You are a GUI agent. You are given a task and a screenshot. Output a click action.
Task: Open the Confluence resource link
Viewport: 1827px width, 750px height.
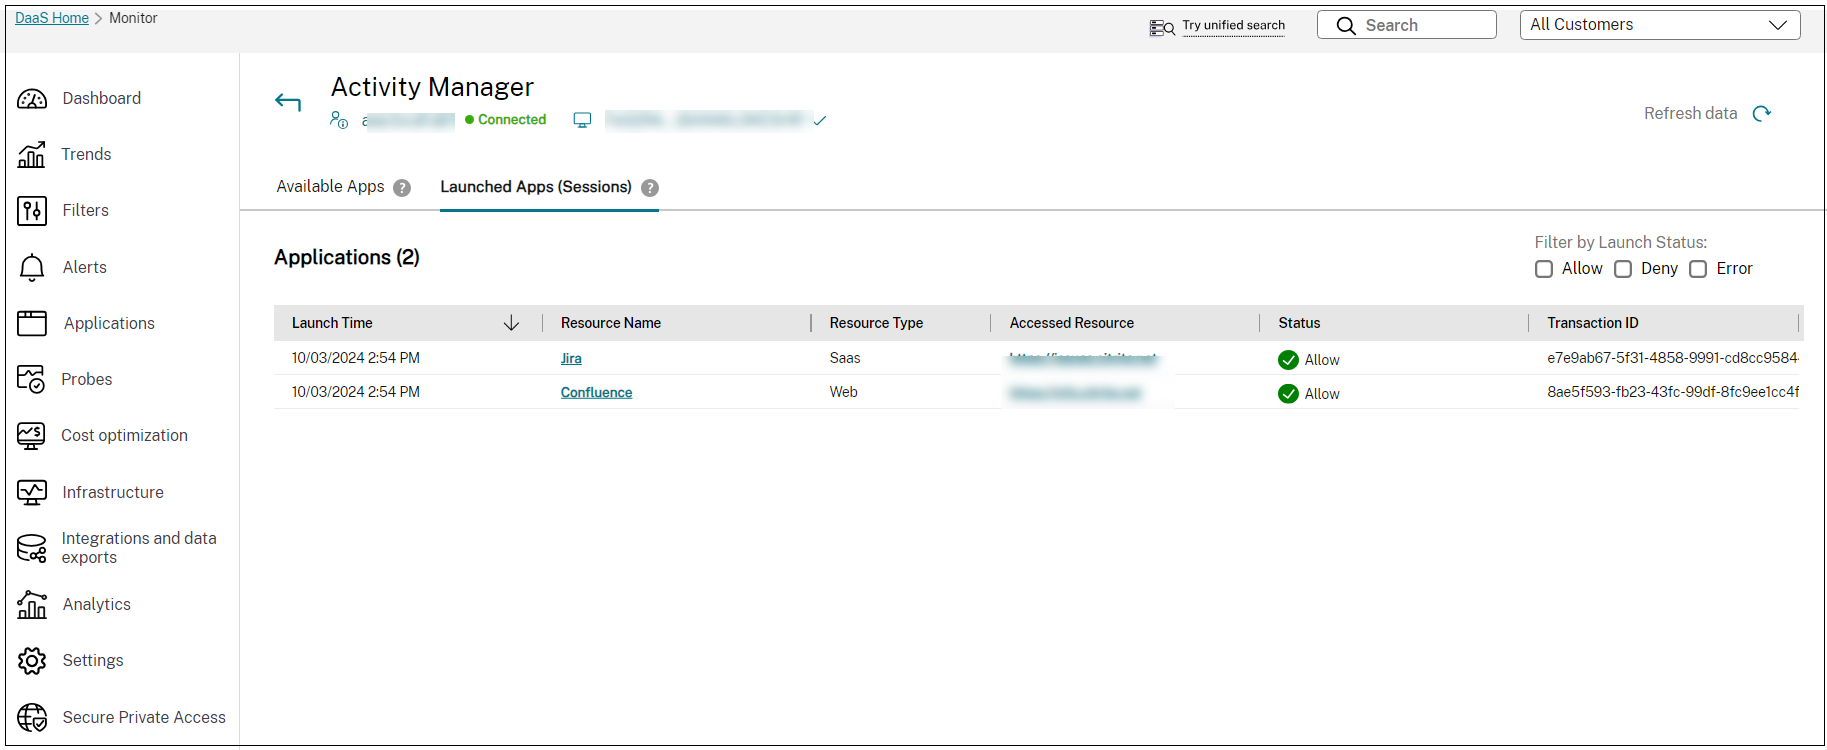pyautogui.click(x=596, y=393)
